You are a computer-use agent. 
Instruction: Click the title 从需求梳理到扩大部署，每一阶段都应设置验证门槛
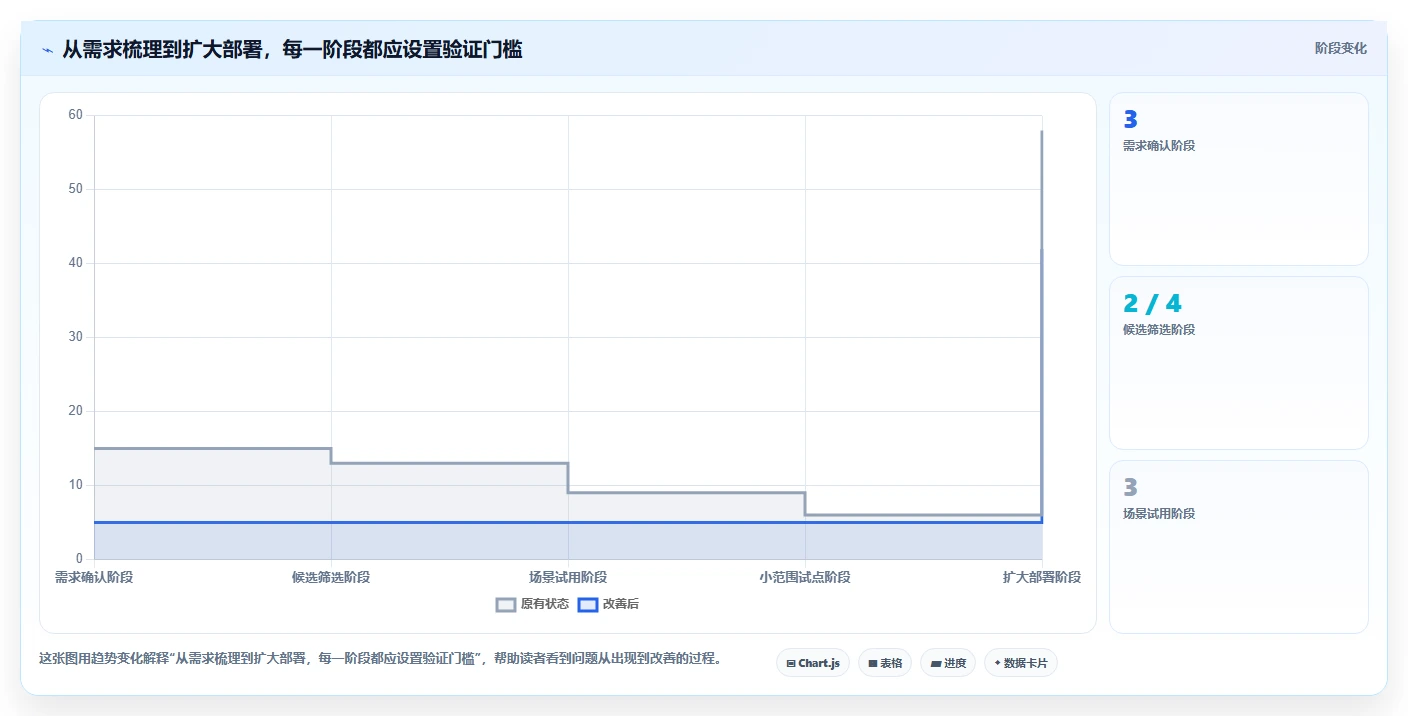(292, 49)
